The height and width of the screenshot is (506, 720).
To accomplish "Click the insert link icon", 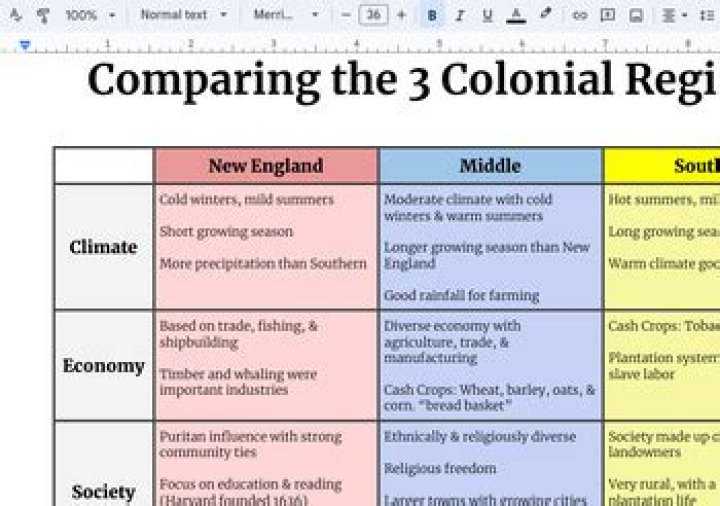I will tap(579, 16).
